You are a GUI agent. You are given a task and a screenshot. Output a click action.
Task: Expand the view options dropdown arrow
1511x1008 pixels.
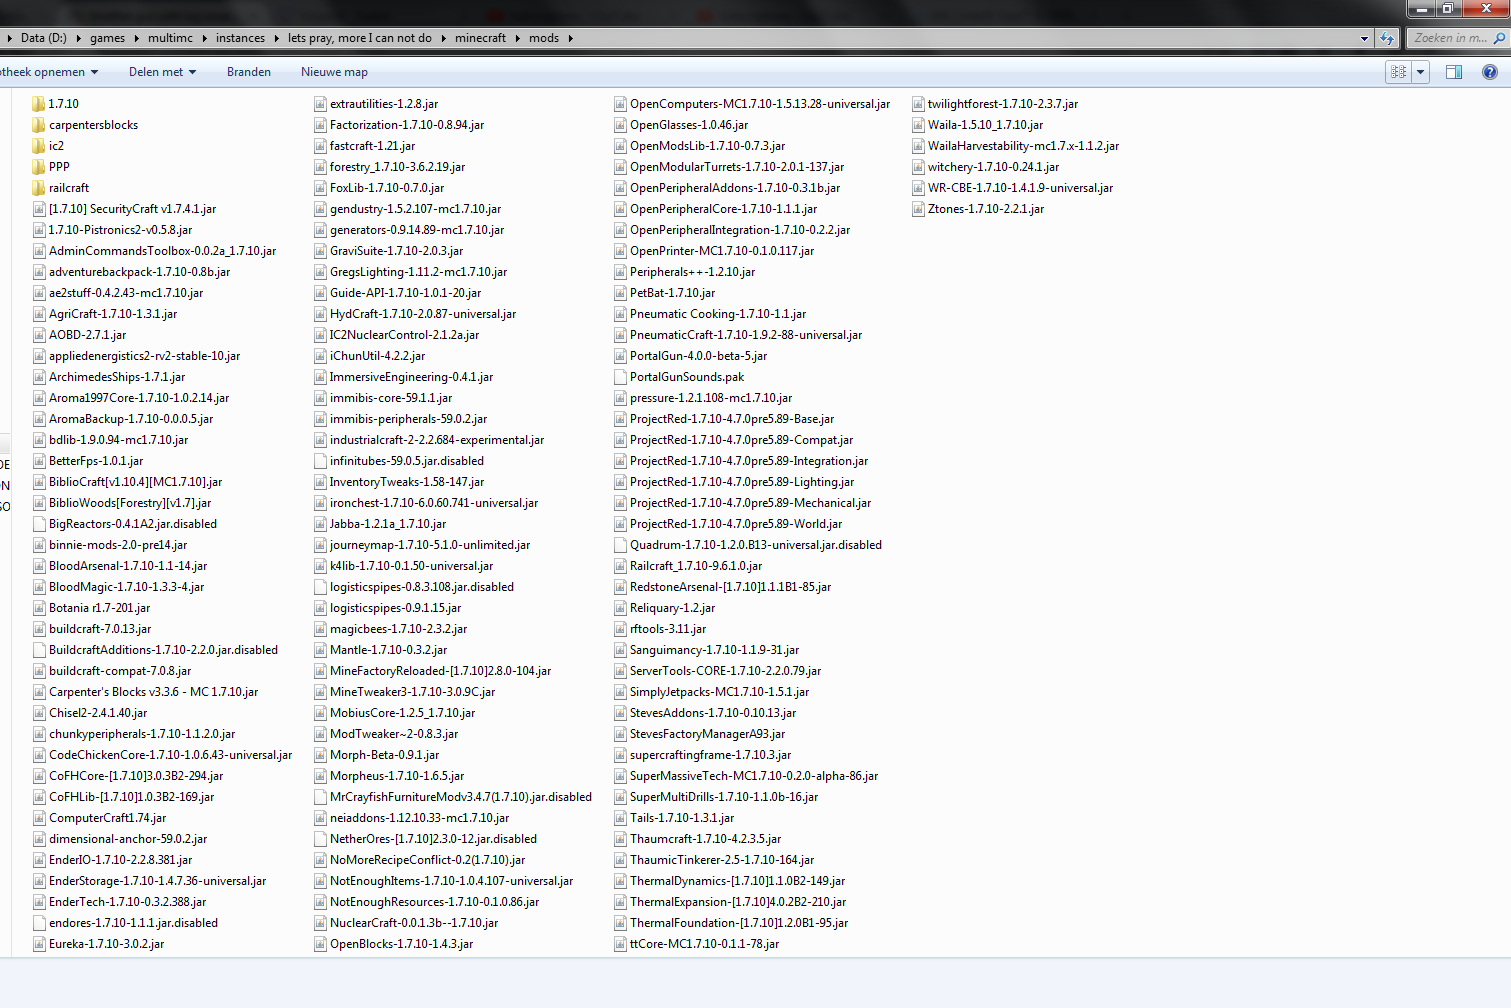(x=1420, y=72)
